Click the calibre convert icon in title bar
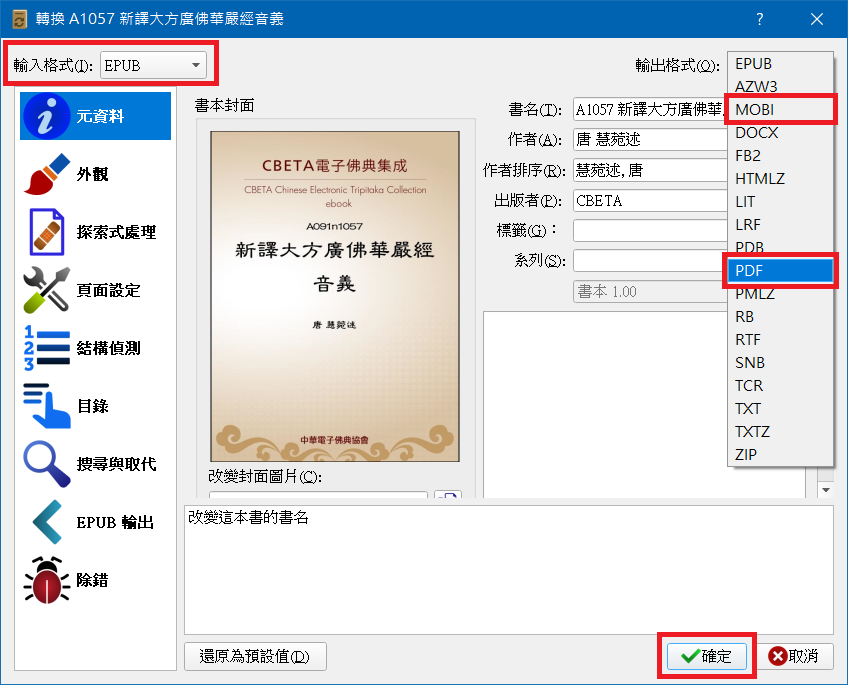Screen dimensions: 848x685 (x=19, y=19)
